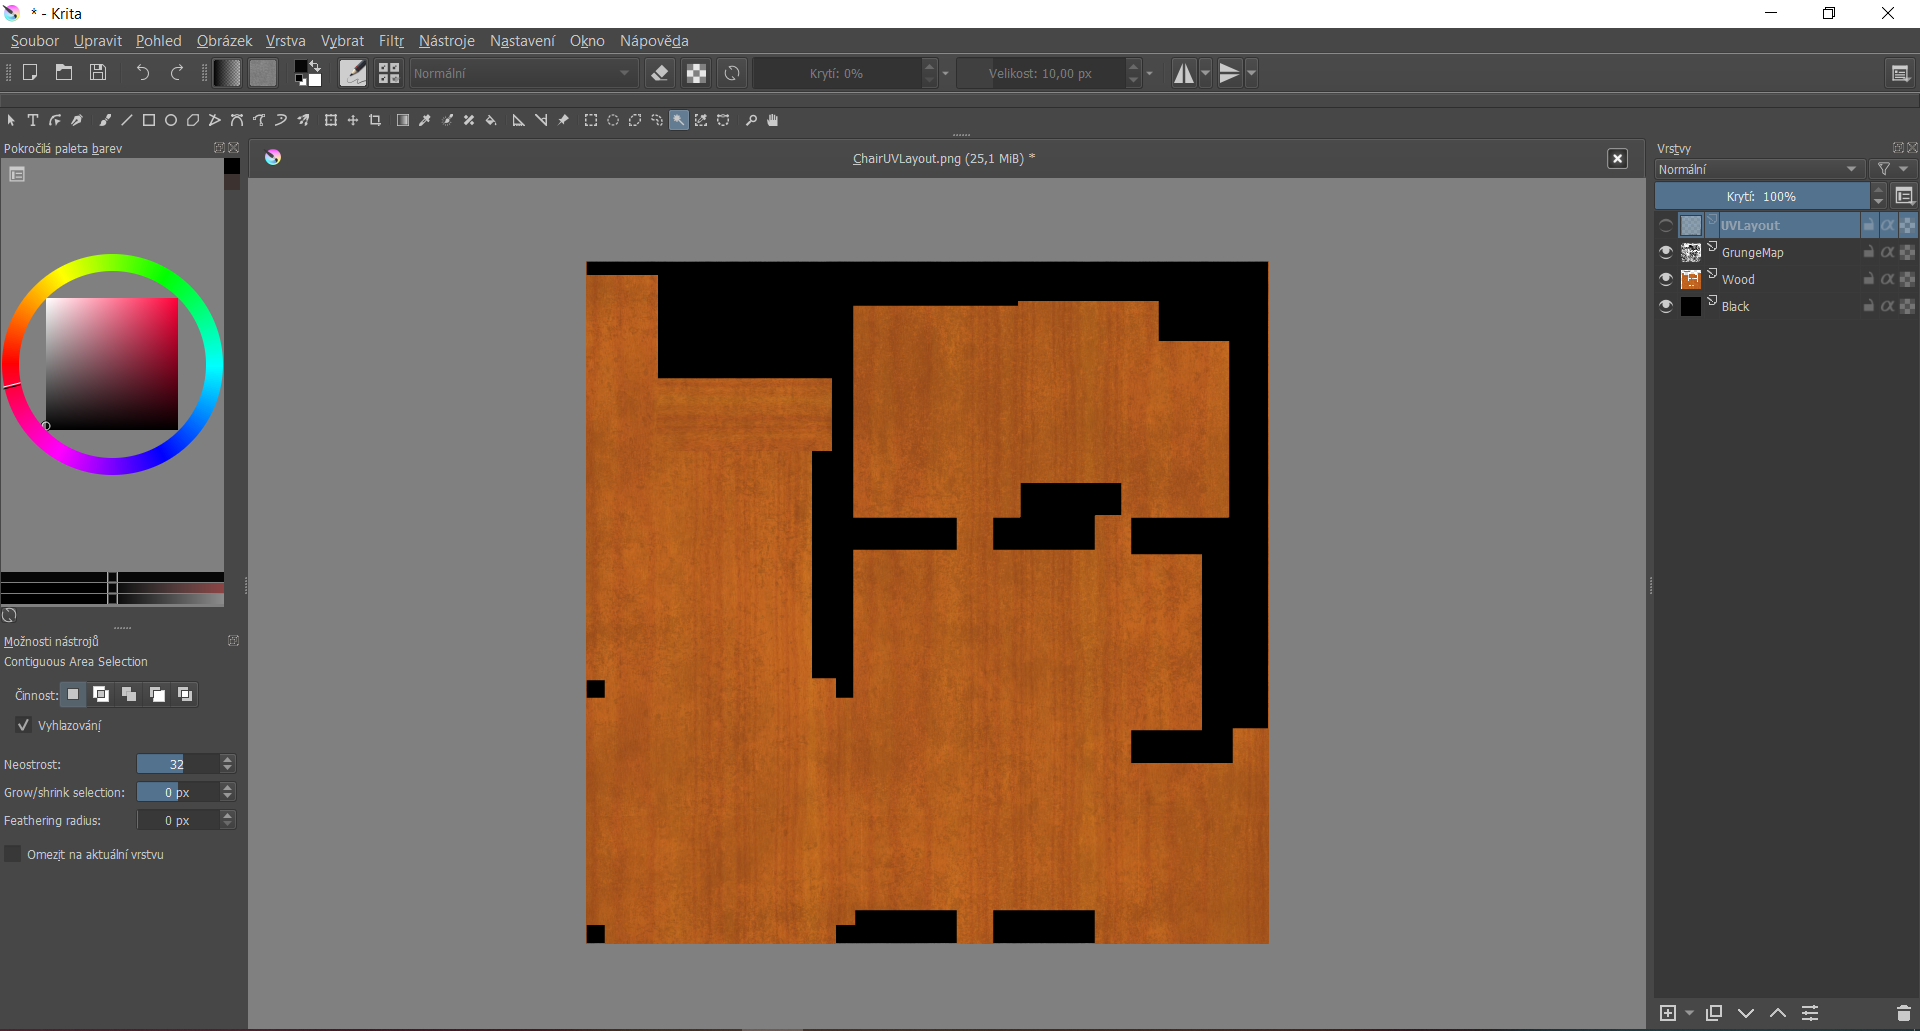Open vertical mirror options arrow
The height and width of the screenshot is (1031, 1920).
coord(1252,73)
